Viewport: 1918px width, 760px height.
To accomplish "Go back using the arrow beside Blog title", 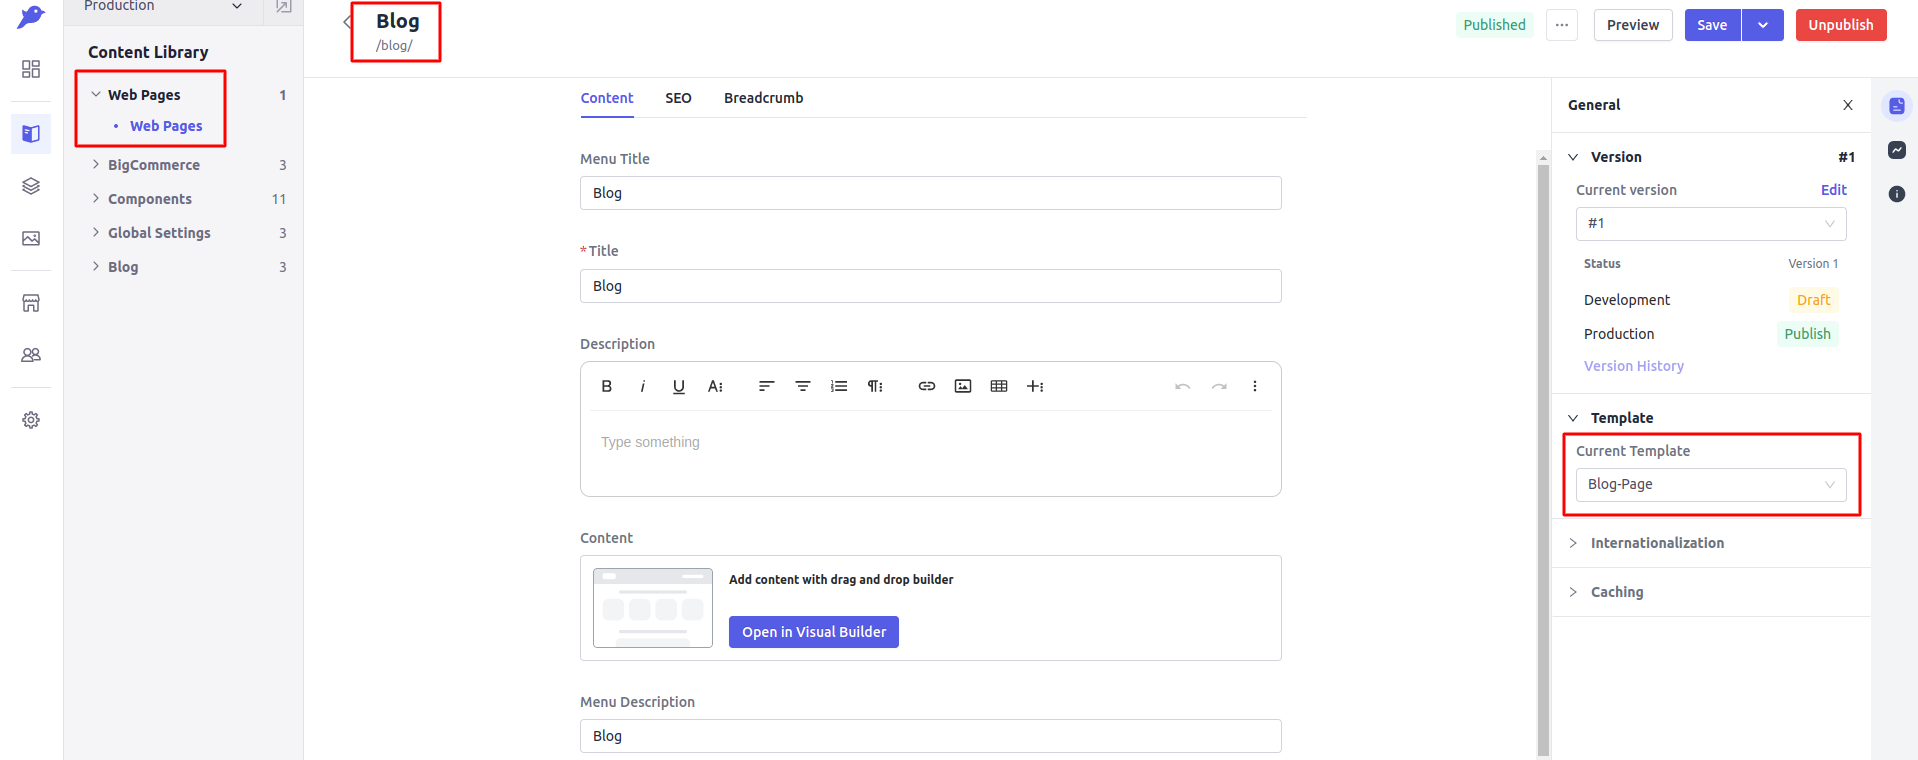I will [346, 21].
